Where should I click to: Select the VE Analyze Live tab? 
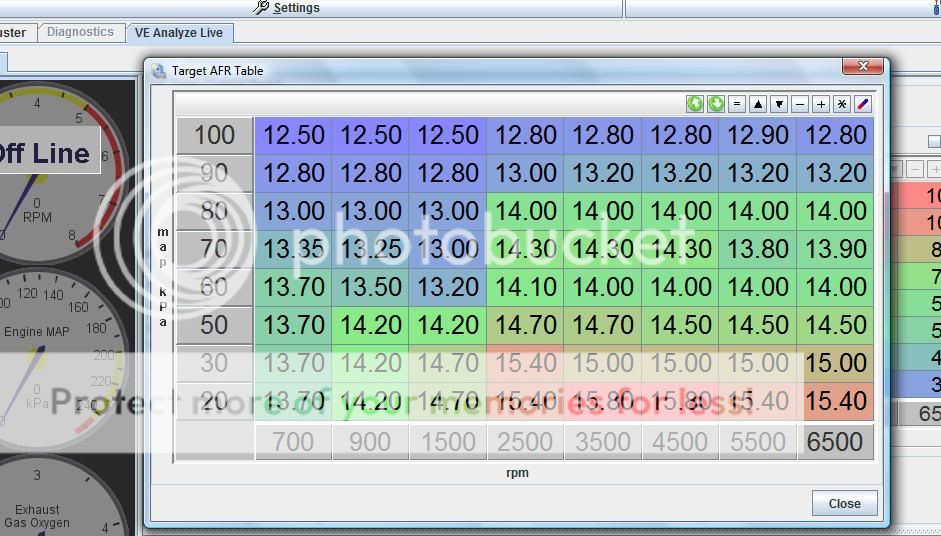click(x=179, y=33)
